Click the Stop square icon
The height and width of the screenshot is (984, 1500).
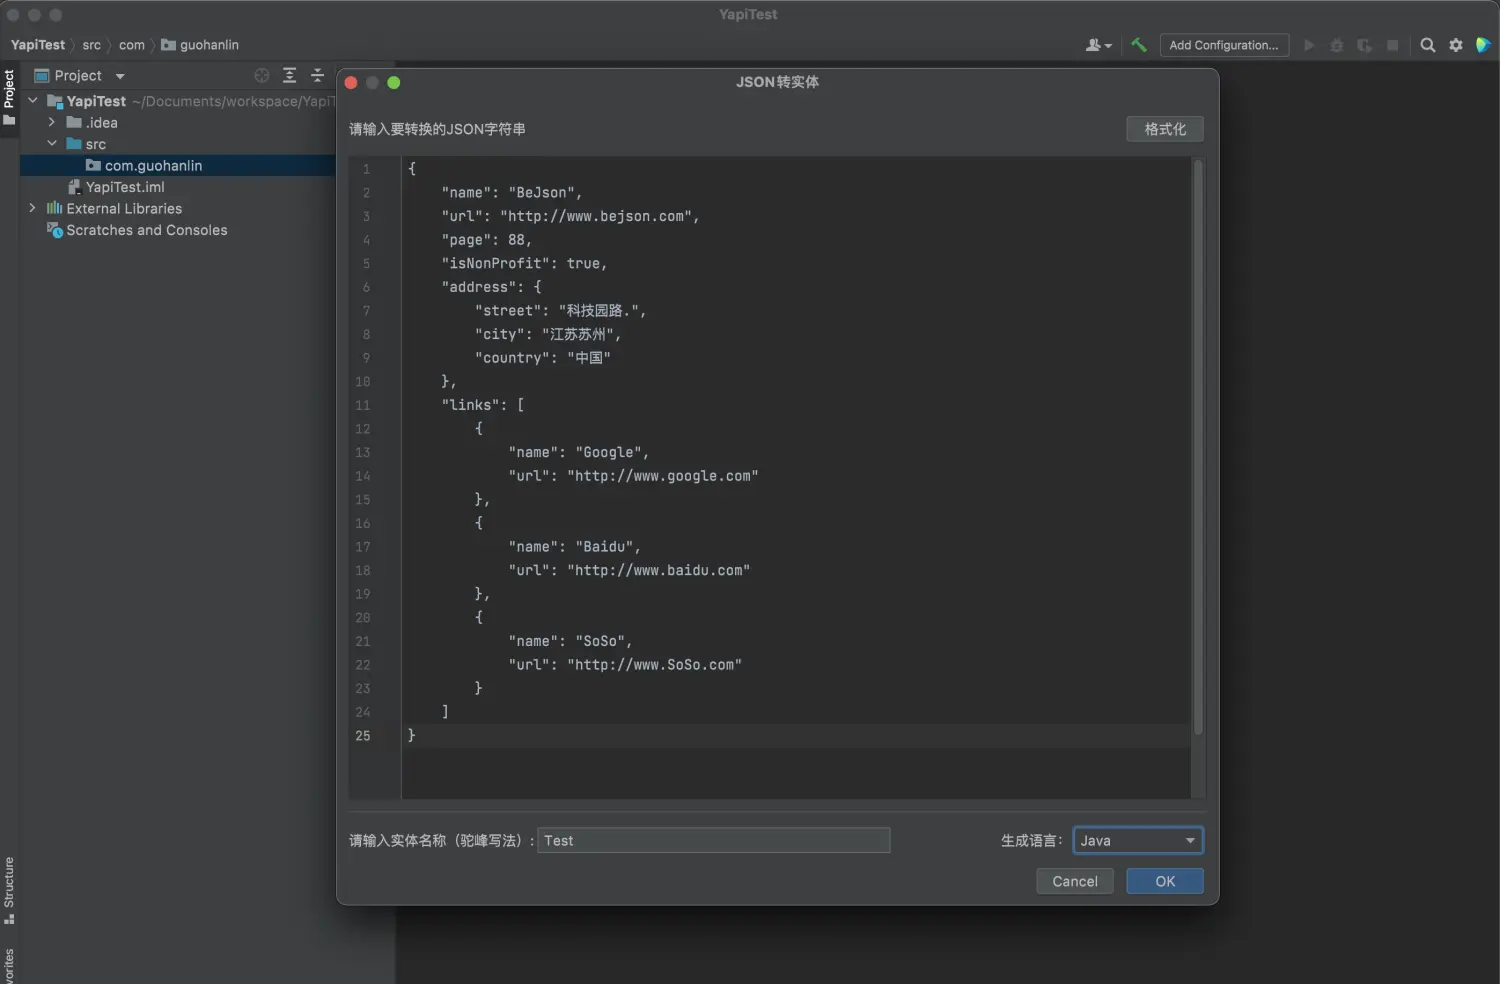tap(1392, 45)
